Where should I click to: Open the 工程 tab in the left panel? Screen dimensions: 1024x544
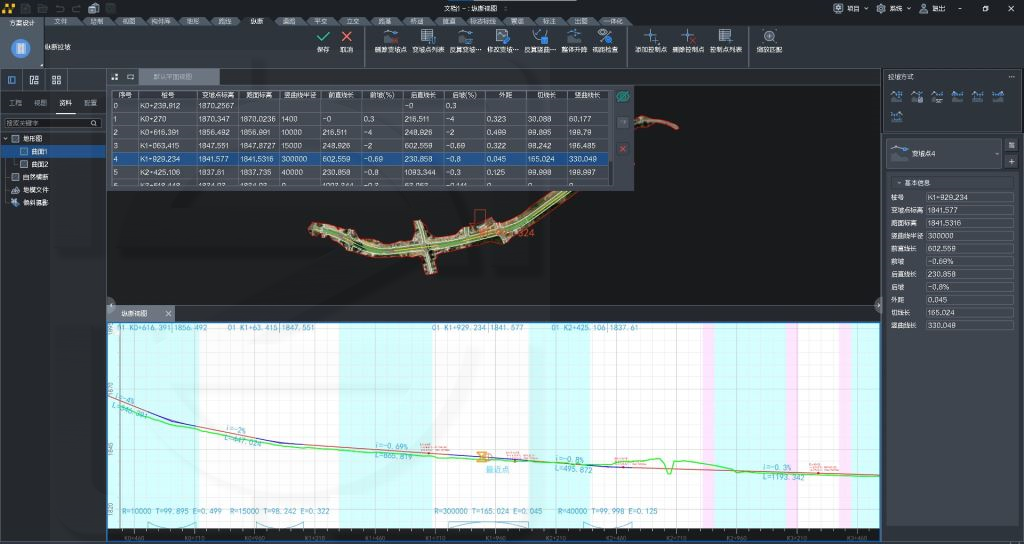click(x=15, y=103)
